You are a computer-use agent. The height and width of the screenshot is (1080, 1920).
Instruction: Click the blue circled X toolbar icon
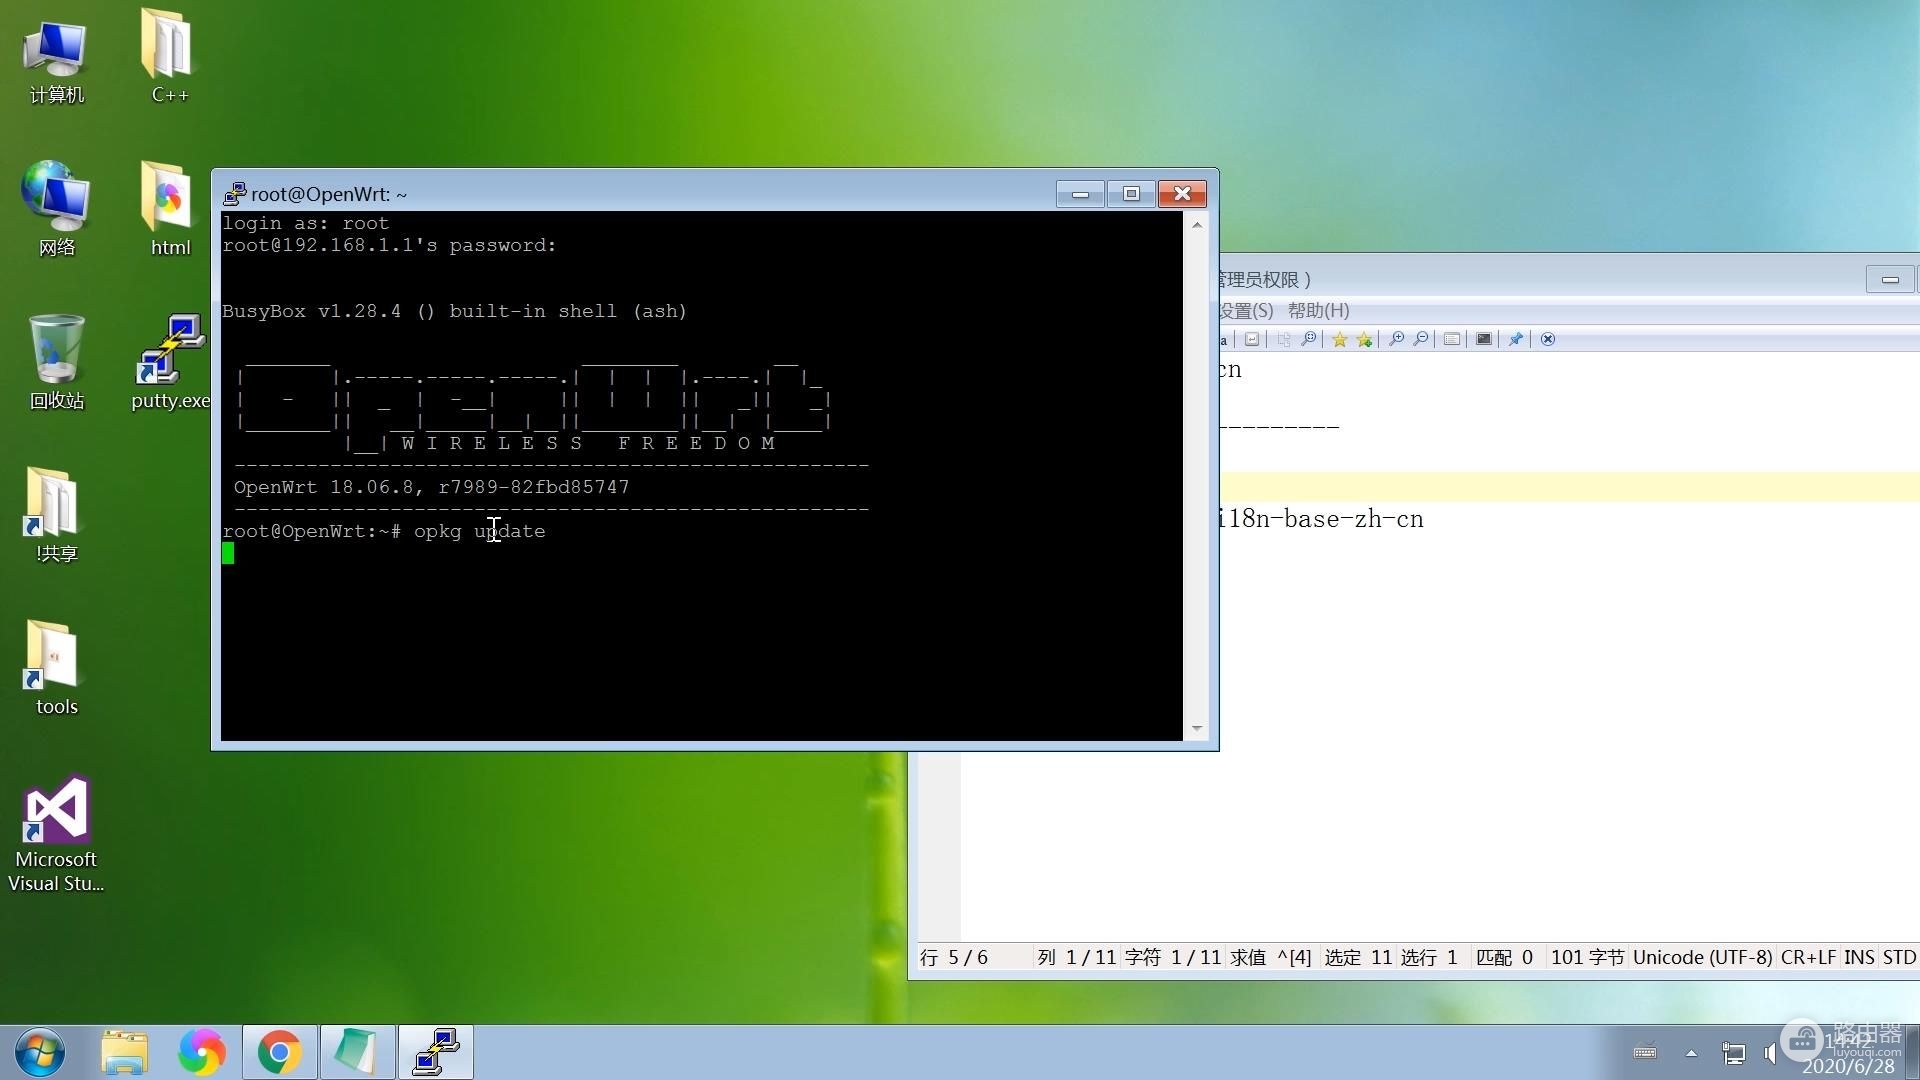pos(1548,340)
